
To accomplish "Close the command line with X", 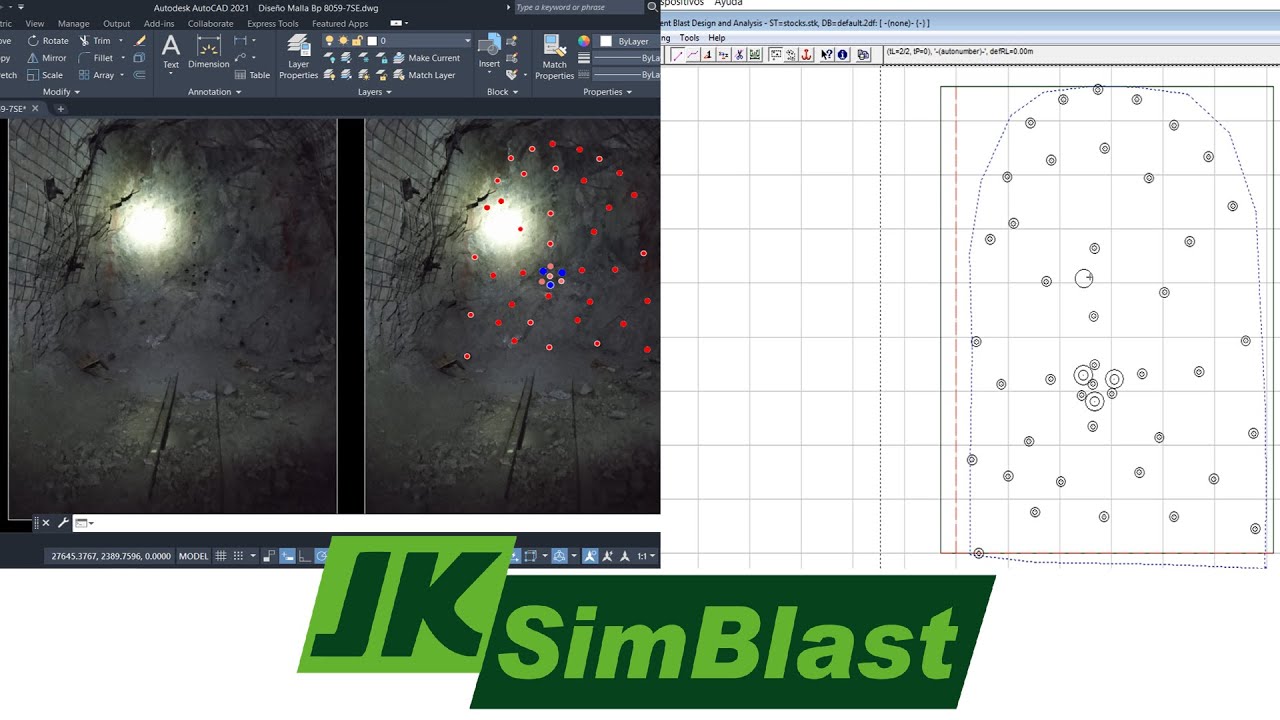I will click(x=46, y=523).
